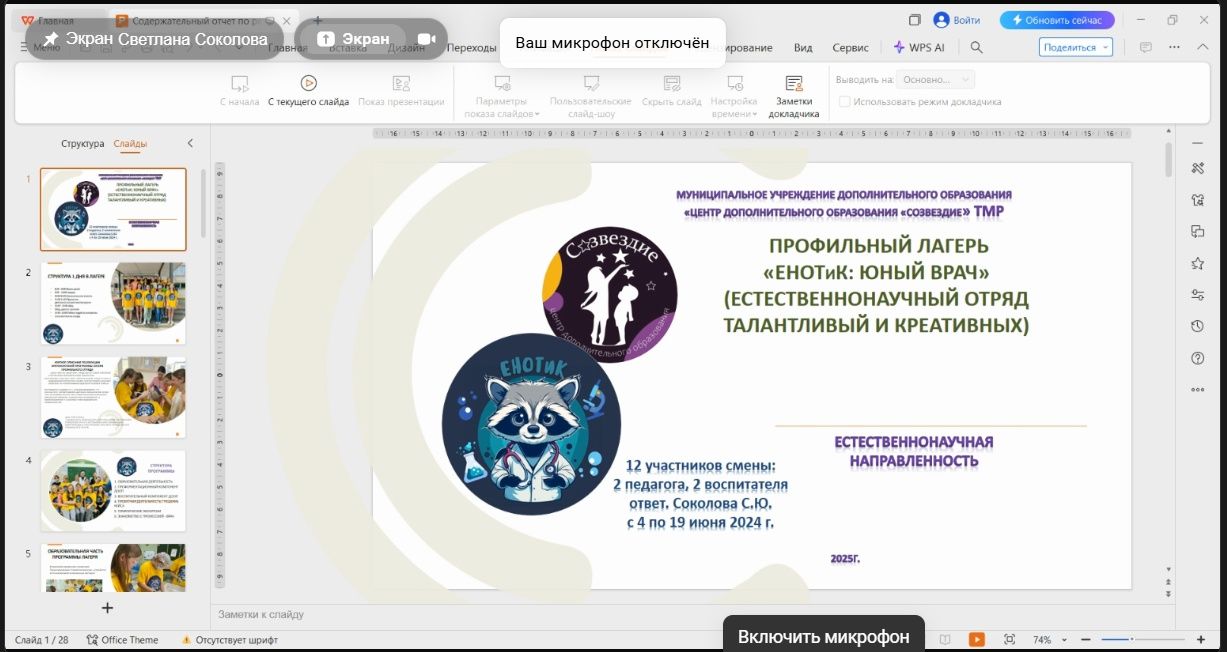Viewport: 1227px width, 652px height.
Task: Click 'Отсутствует шрифт' missing font warning
Action: [x=229, y=639]
